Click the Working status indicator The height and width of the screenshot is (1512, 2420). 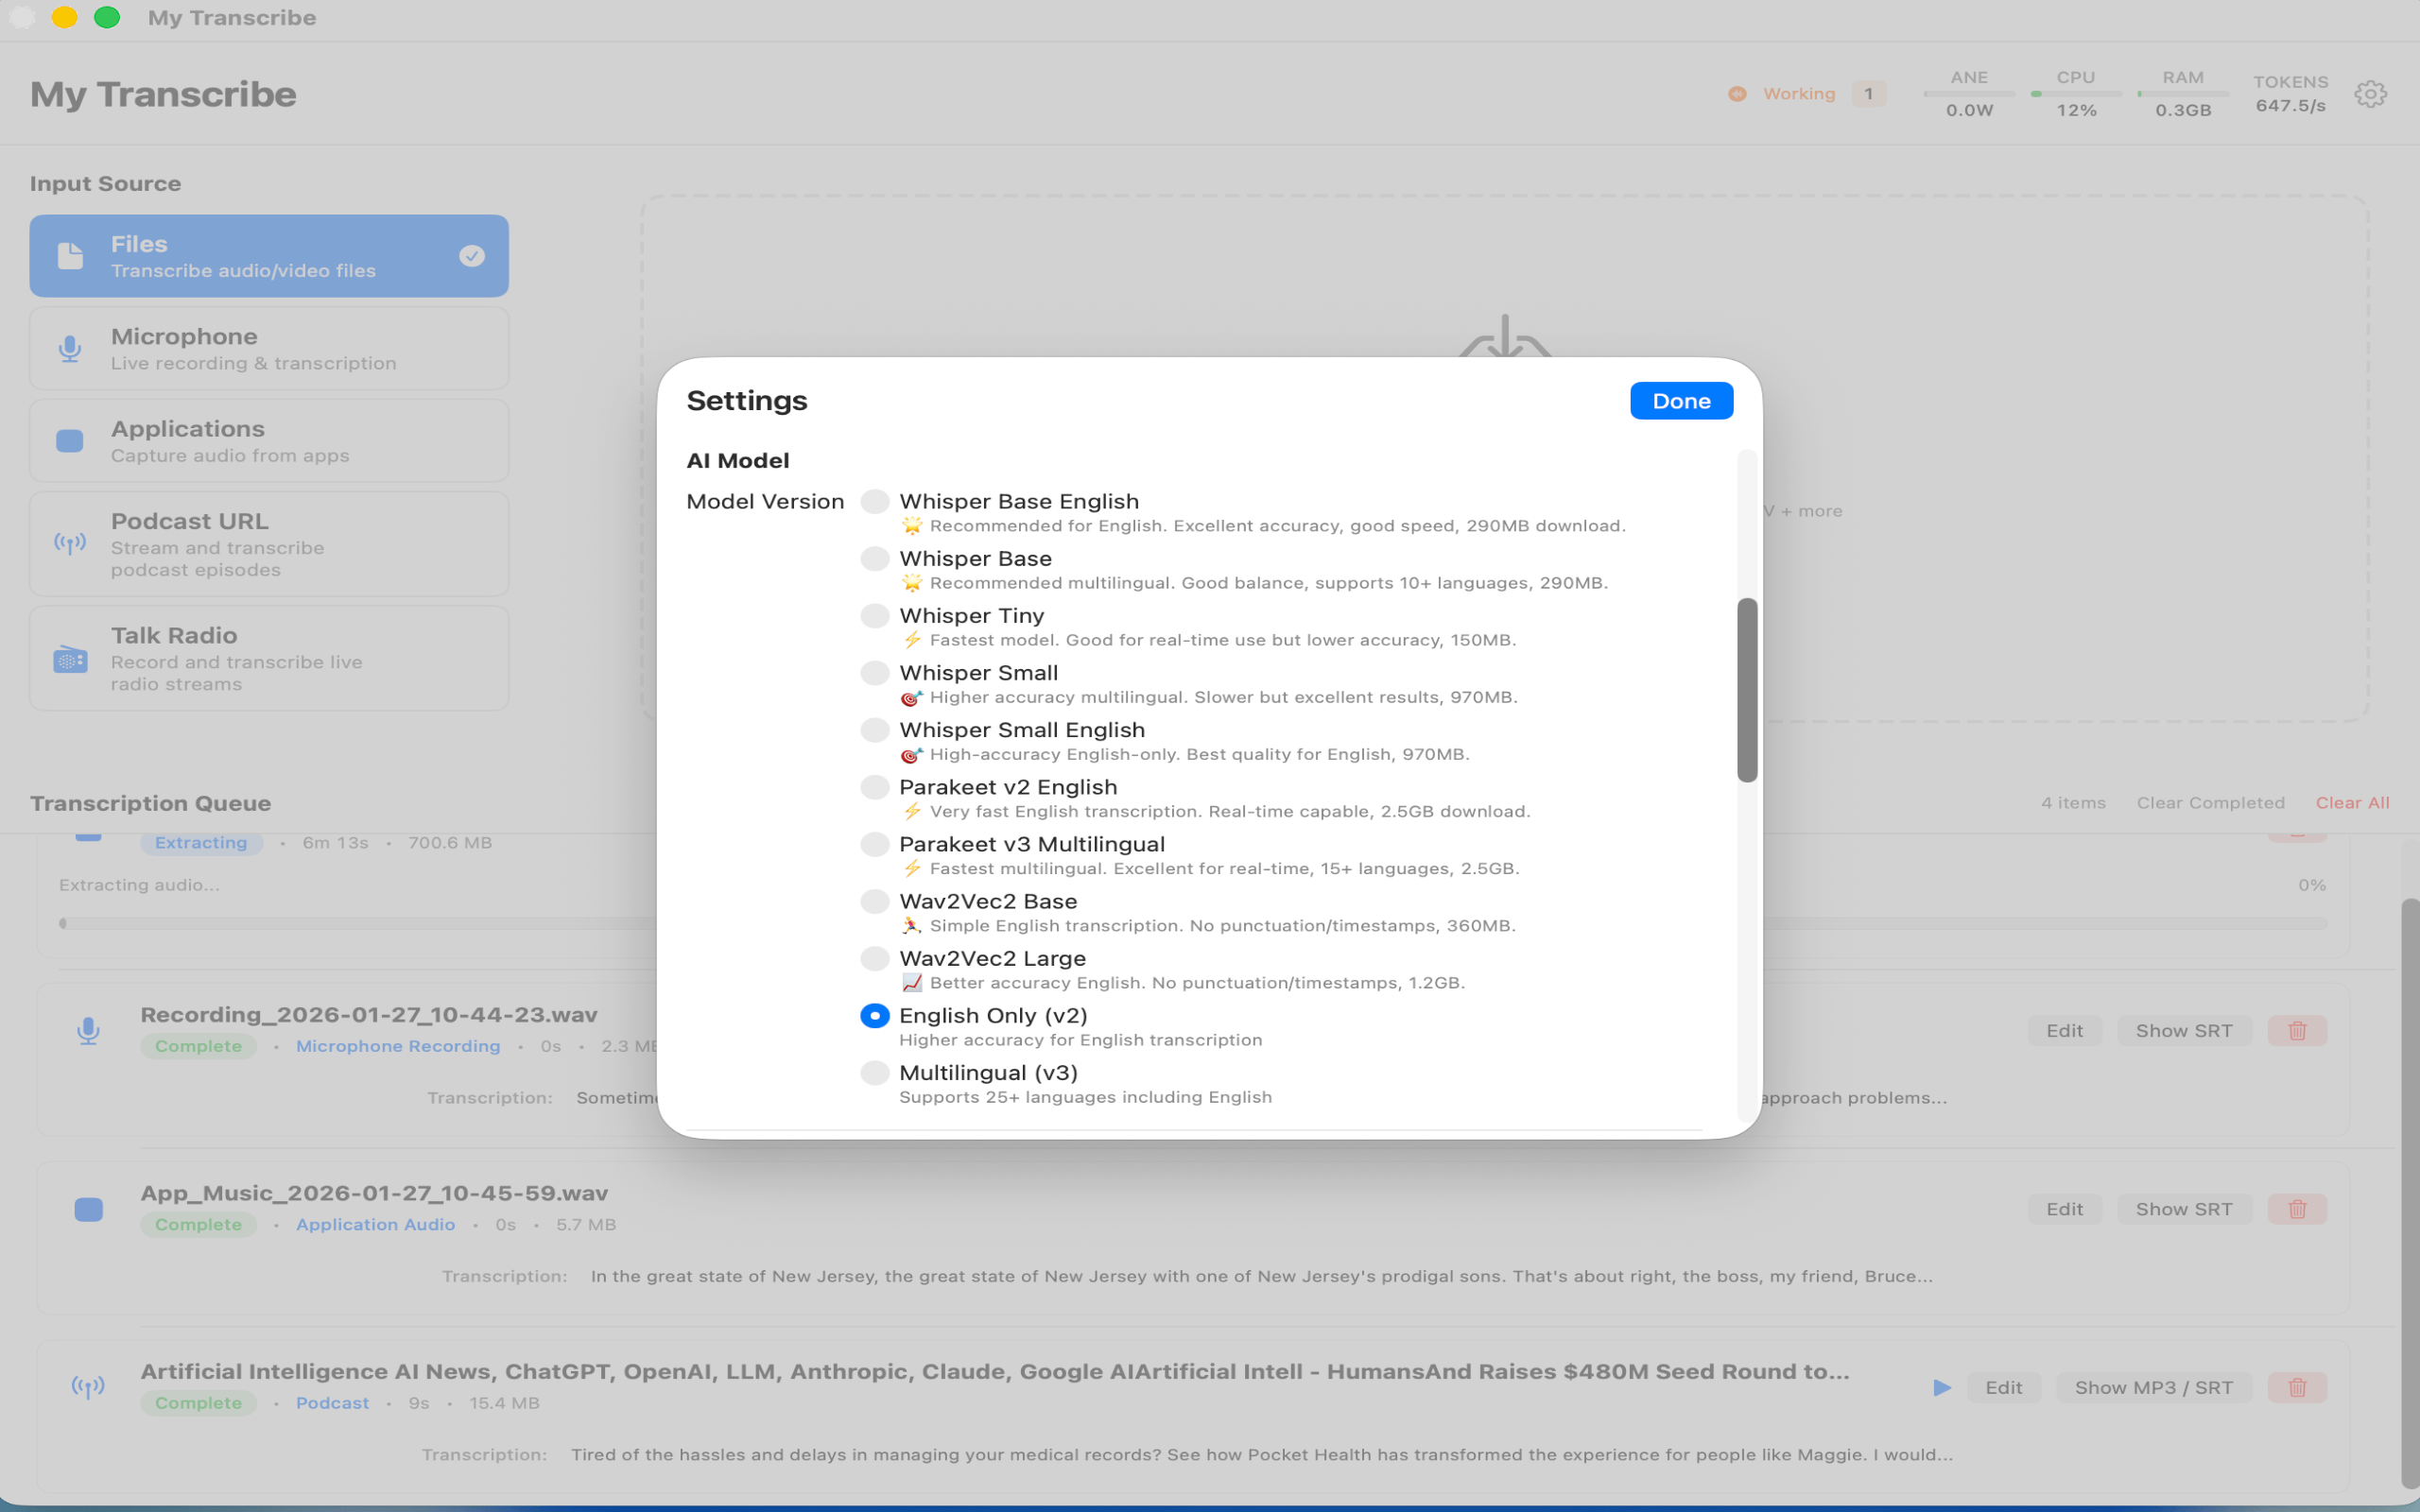[x=1799, y=93]
